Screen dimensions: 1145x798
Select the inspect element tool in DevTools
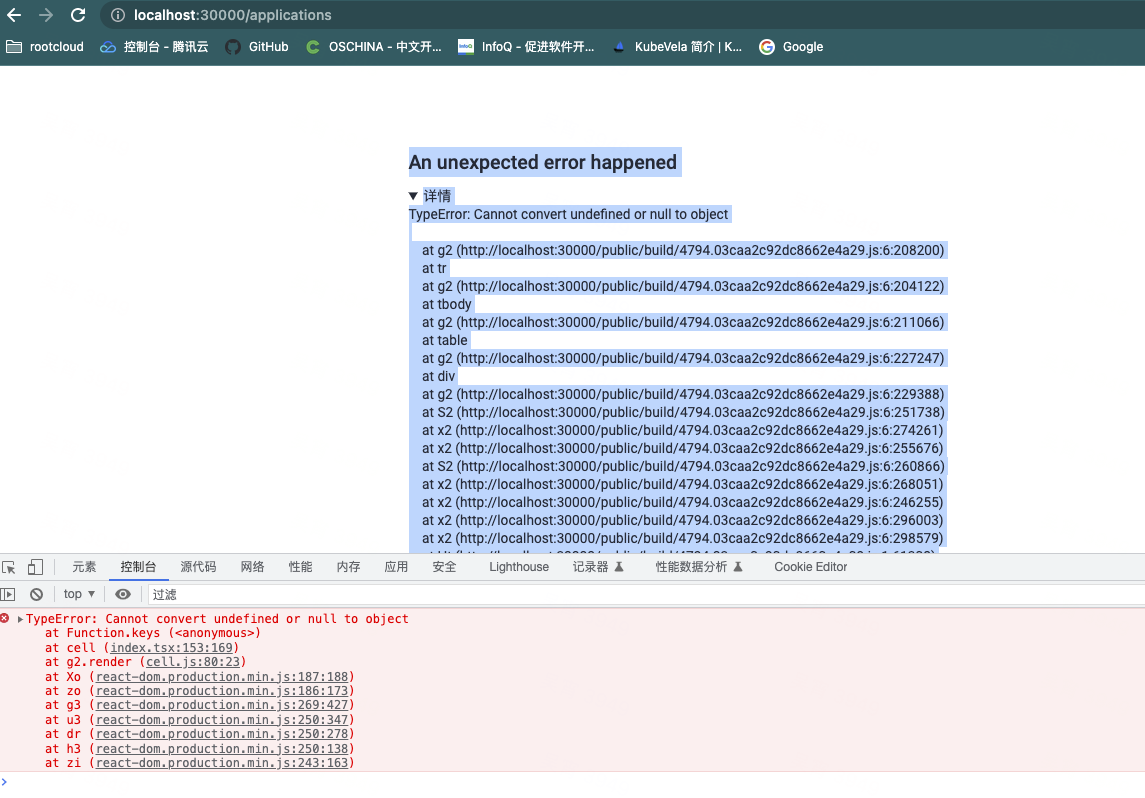[x=9, y=567]
